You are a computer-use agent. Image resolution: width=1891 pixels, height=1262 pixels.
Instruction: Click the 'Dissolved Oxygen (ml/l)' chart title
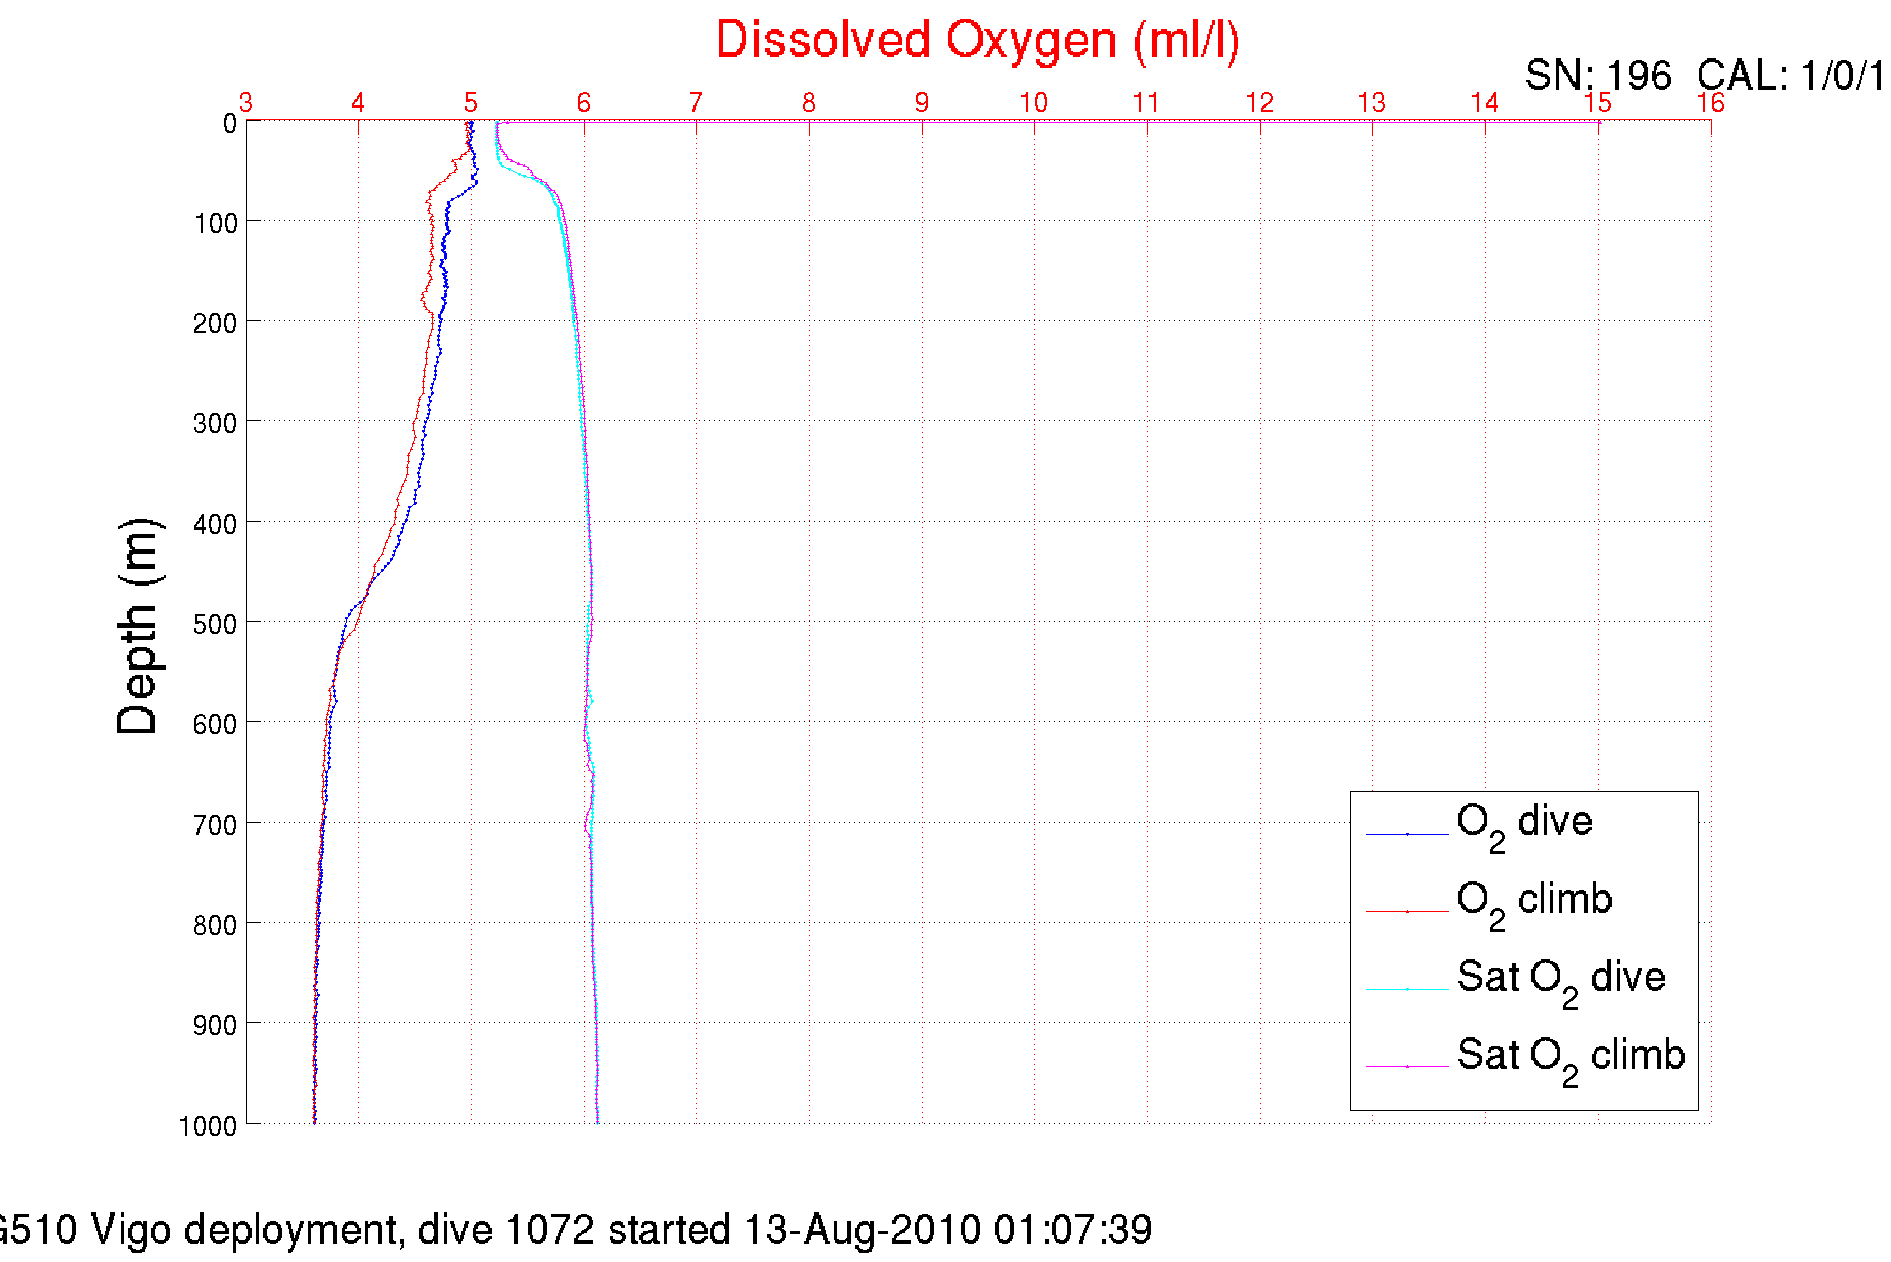(x=977, y=42)
